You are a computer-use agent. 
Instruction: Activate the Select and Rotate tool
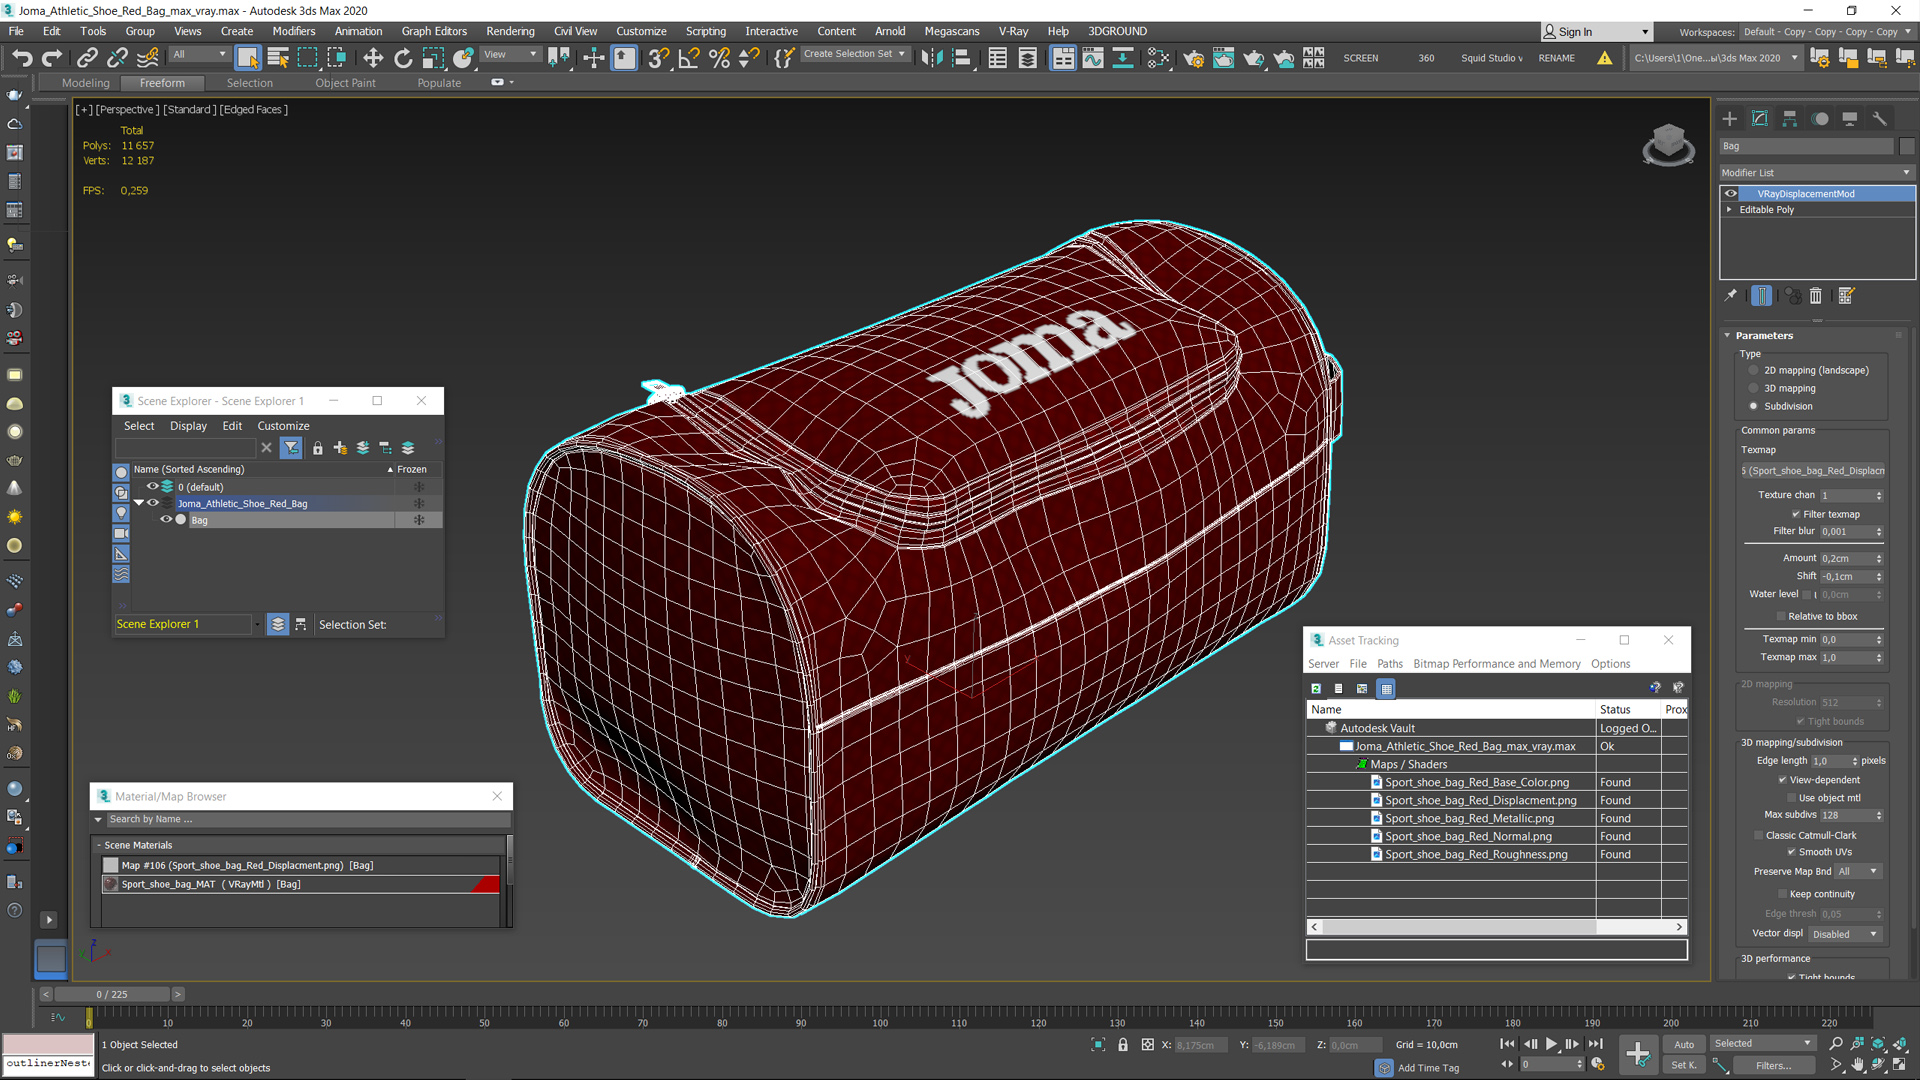pyautogui.click(x=403, y=58)
